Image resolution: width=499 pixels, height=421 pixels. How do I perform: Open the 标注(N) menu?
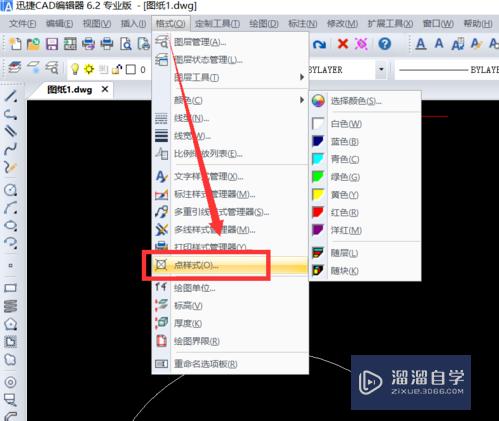302,24
